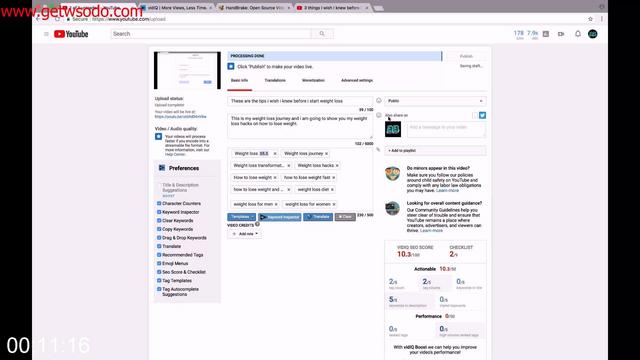Click the Processing Done progress bar
This screenshot has height=360, width=640.
pos(335,56)
